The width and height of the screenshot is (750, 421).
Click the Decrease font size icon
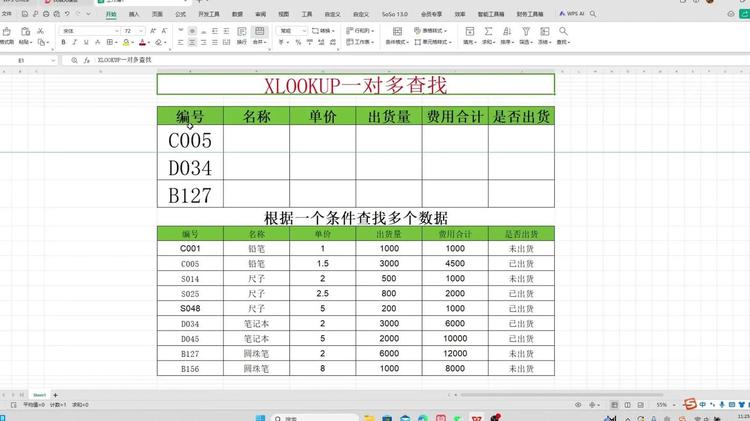point(164,31)
